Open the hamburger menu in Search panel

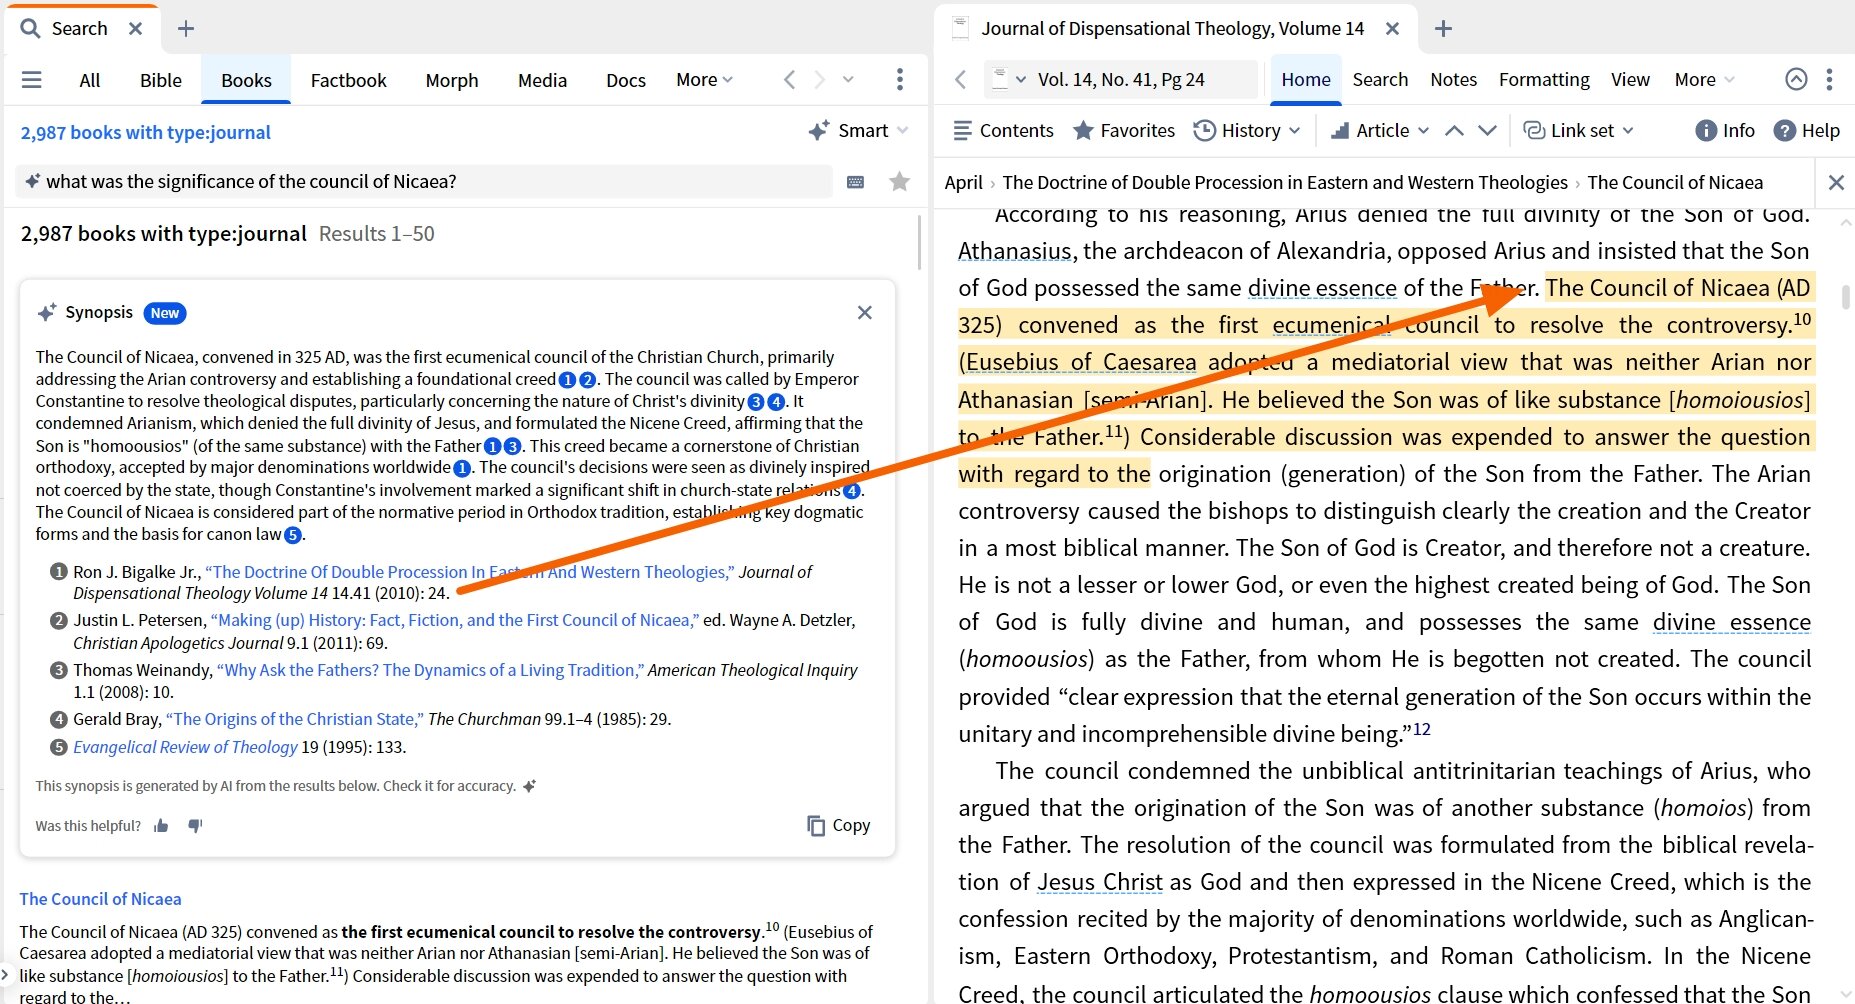pos(32,80)
